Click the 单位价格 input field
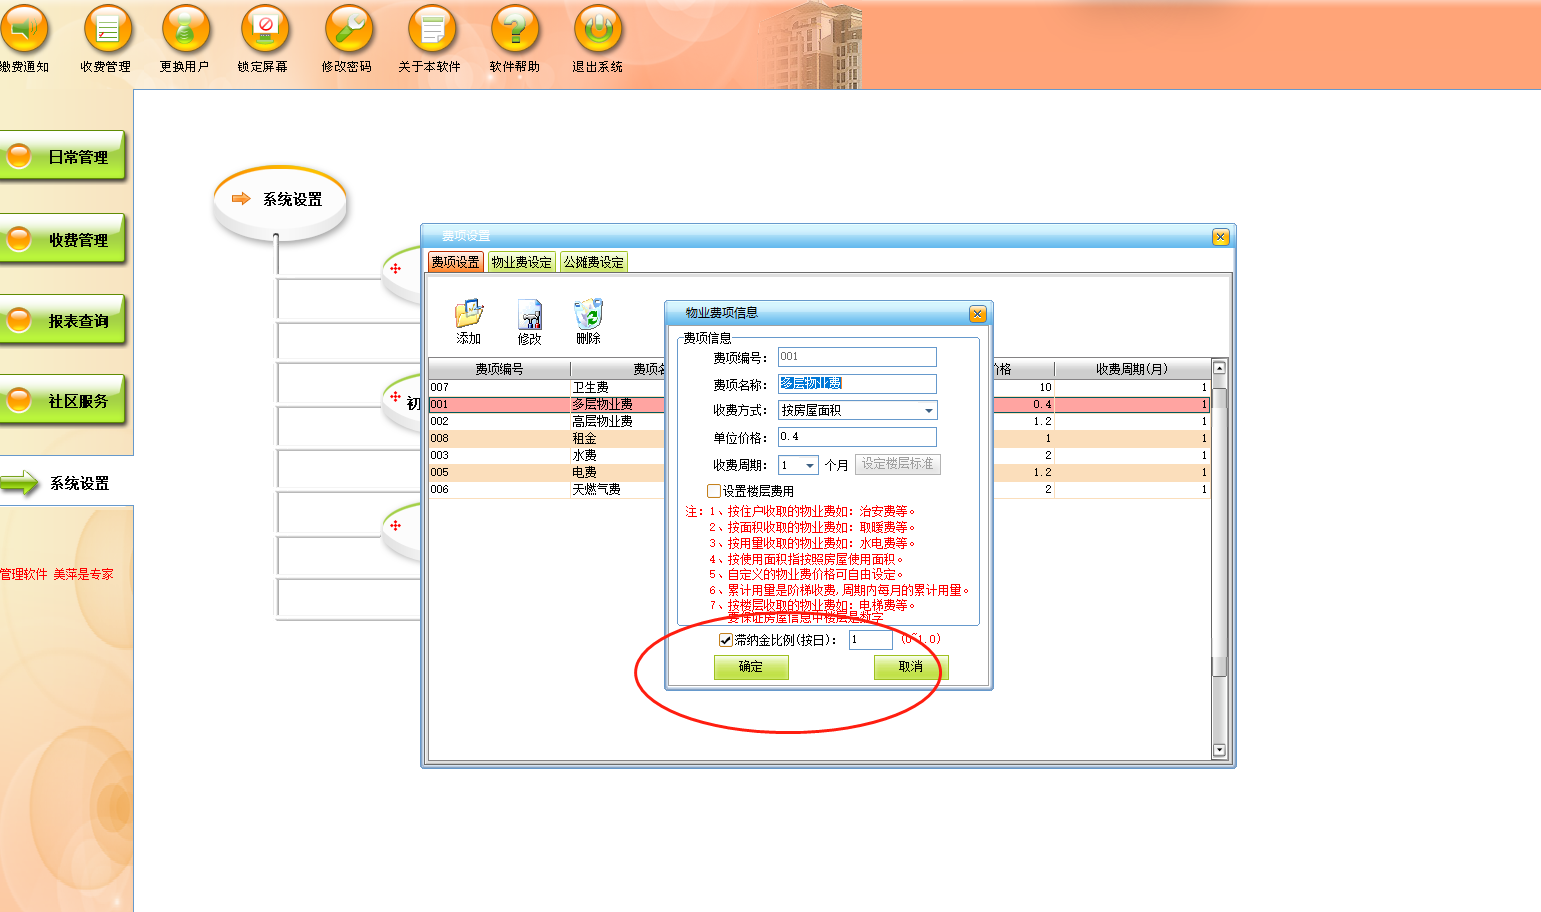 point(857,437)
